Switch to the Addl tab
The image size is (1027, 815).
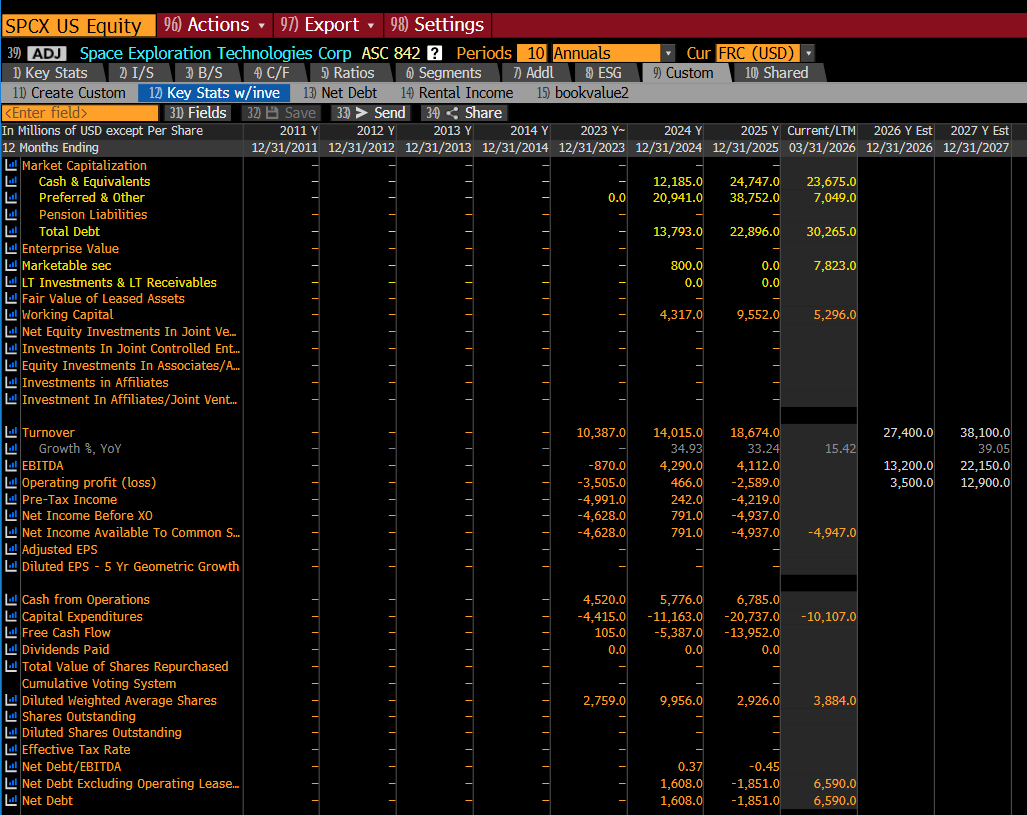pos(534,73)
